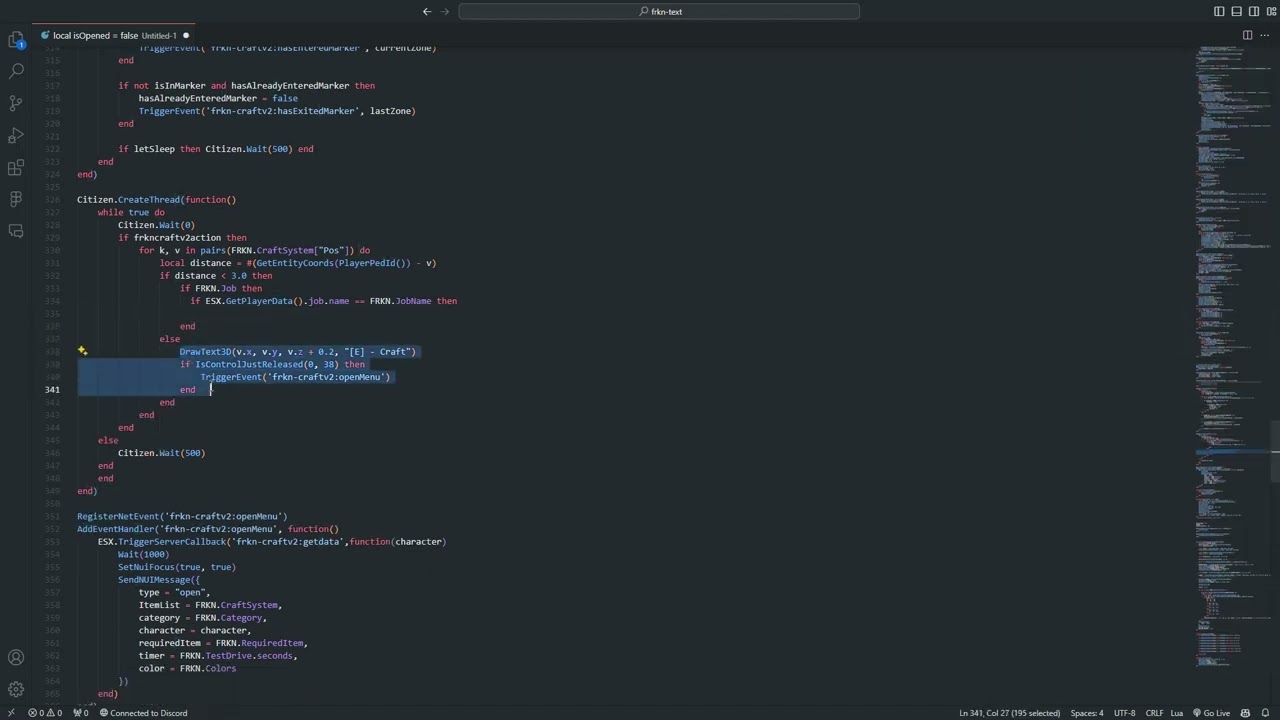The height and width of the screenshot is (720, 1280).
Task: Open the chat panel icon in activity bar
Action: (x=16, y=231)
